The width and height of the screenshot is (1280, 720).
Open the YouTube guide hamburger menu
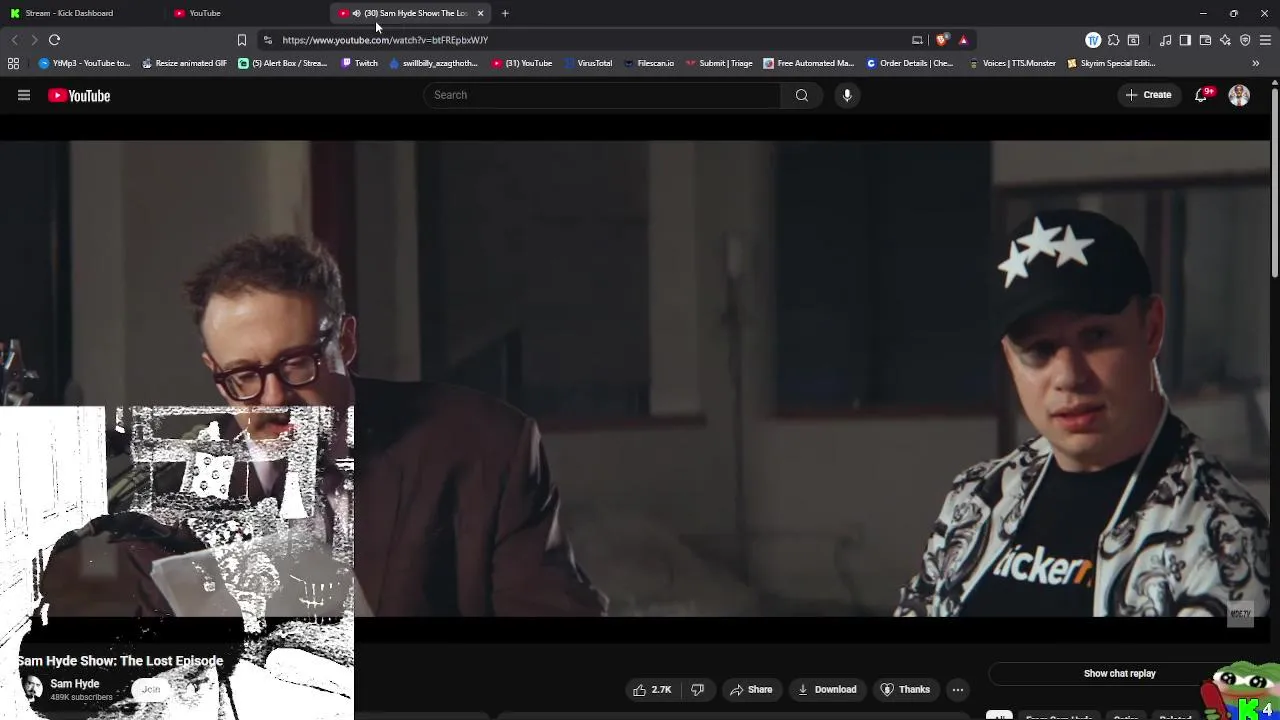(24, 95)
